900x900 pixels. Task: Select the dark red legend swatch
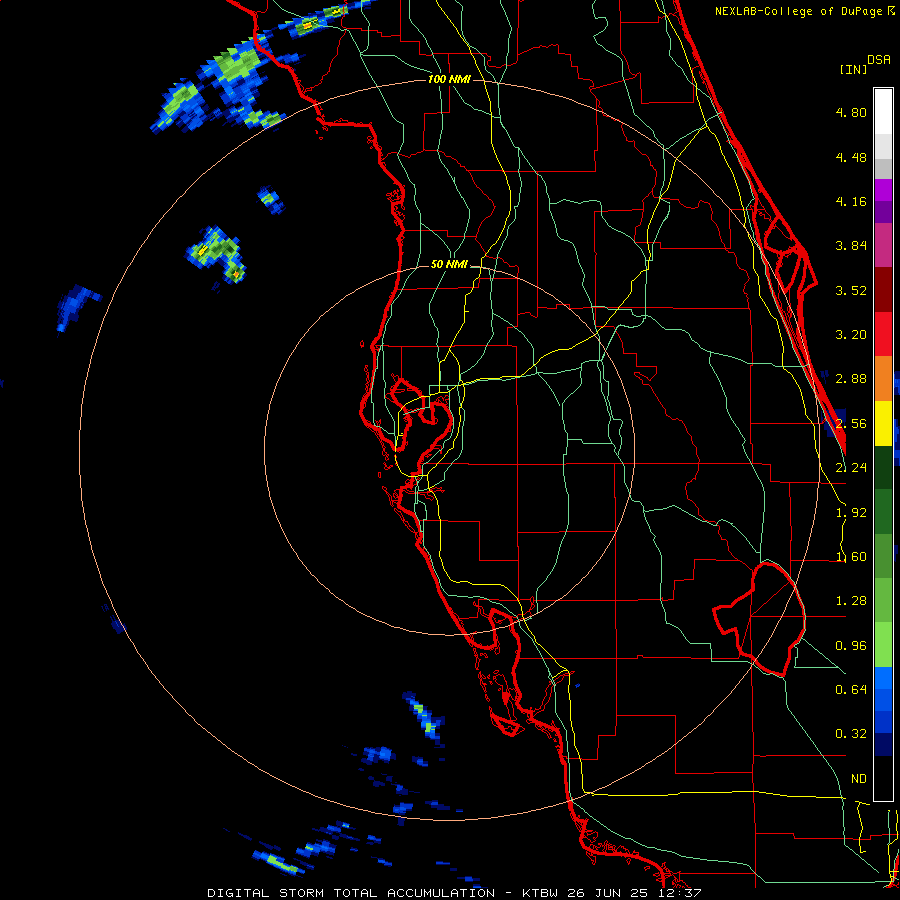(883, 290)
